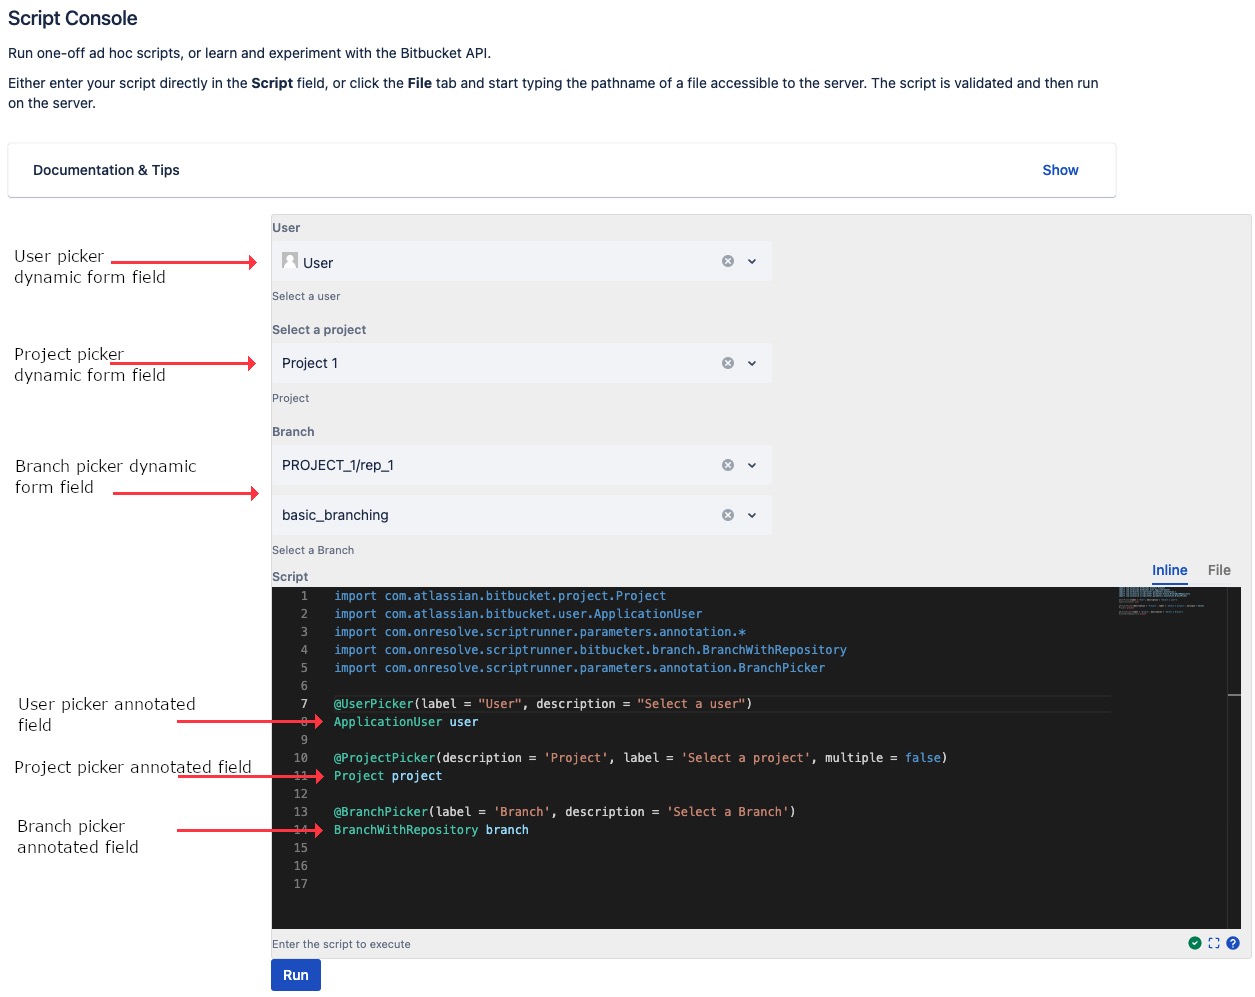Open the PROJECT_1/rep_1 repository dropdown
The width and height of the screenshot is (1255, 997).
pyautogui.click(x=752, y=466)
